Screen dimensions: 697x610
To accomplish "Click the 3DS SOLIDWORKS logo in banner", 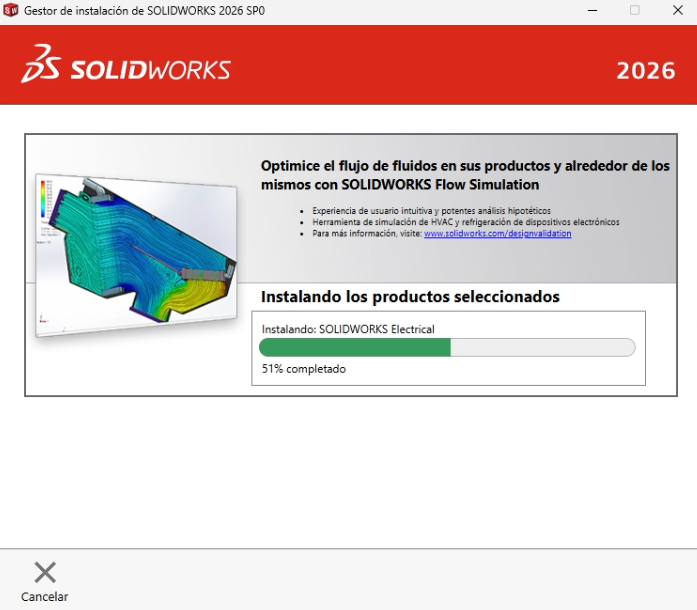I will (126, 64).
